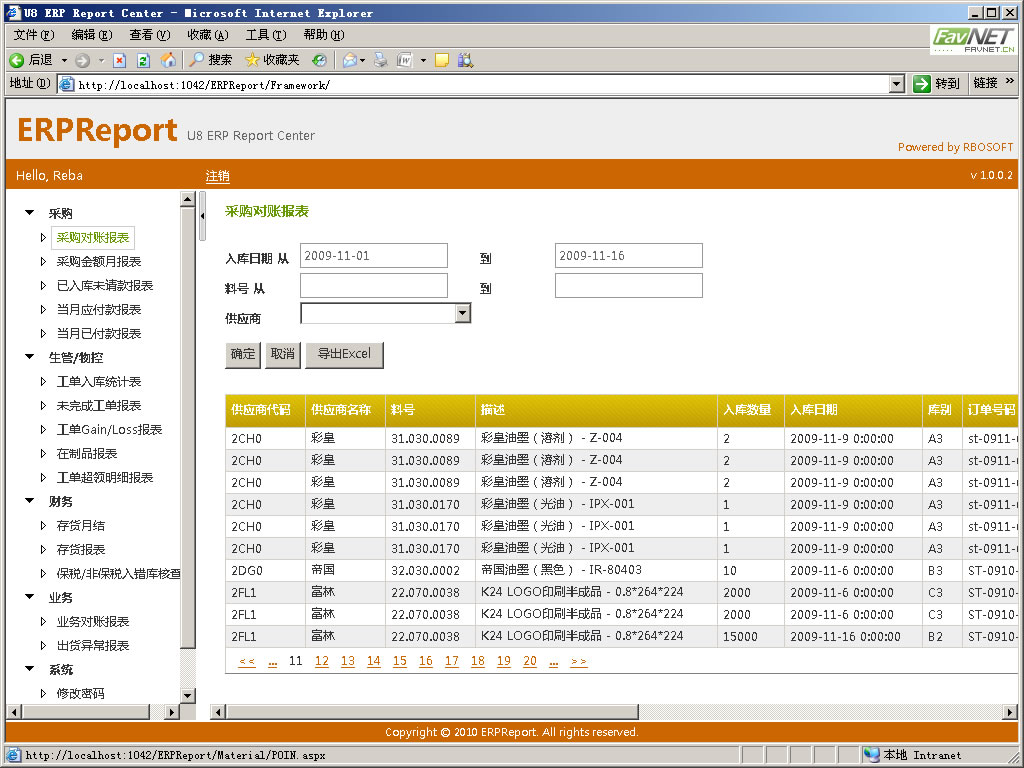The image size is (1024, 768).
Task: Open Forward button history dropdown arrow
Action: (x=101, y=61)
